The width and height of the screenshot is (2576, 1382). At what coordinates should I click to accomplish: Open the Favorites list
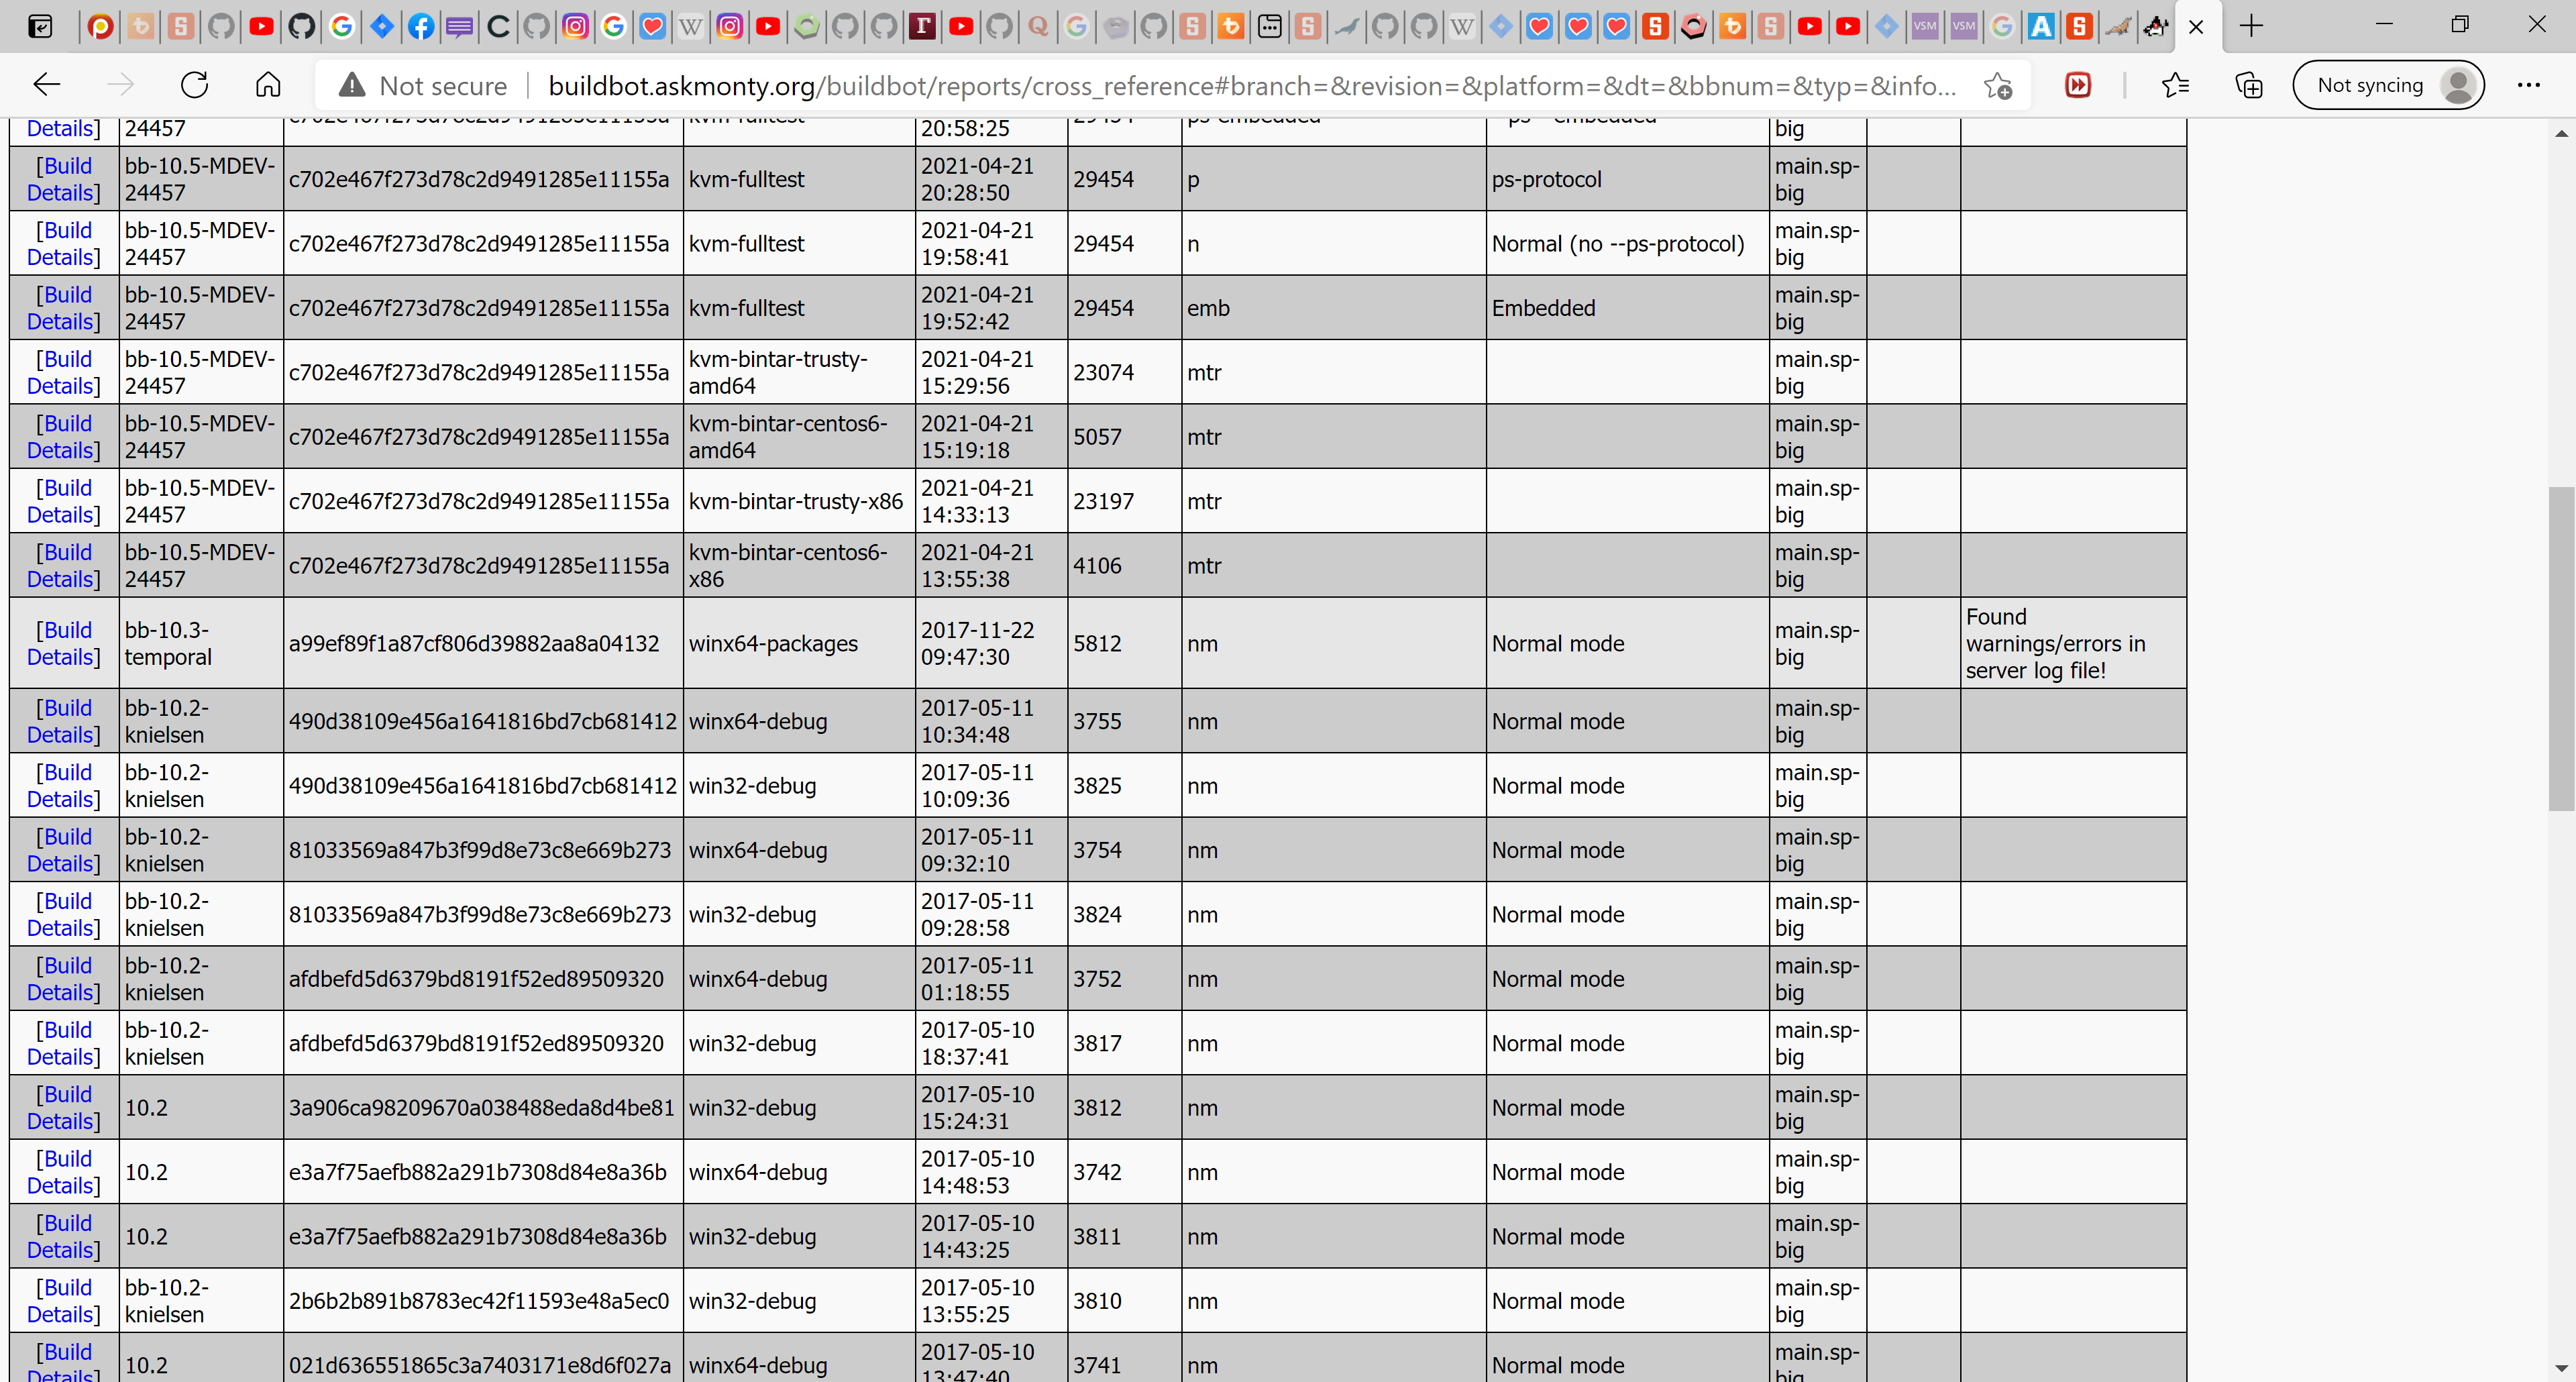point(2175,86)
